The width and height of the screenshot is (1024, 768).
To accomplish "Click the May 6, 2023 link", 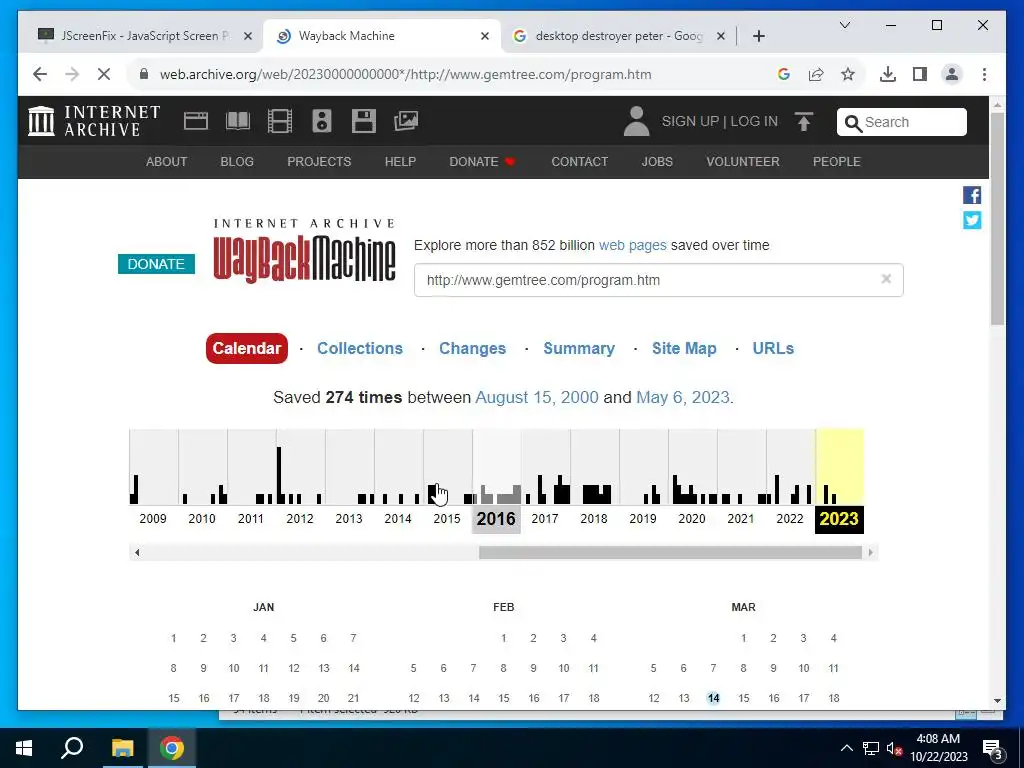I will click(x=683, y=397).
